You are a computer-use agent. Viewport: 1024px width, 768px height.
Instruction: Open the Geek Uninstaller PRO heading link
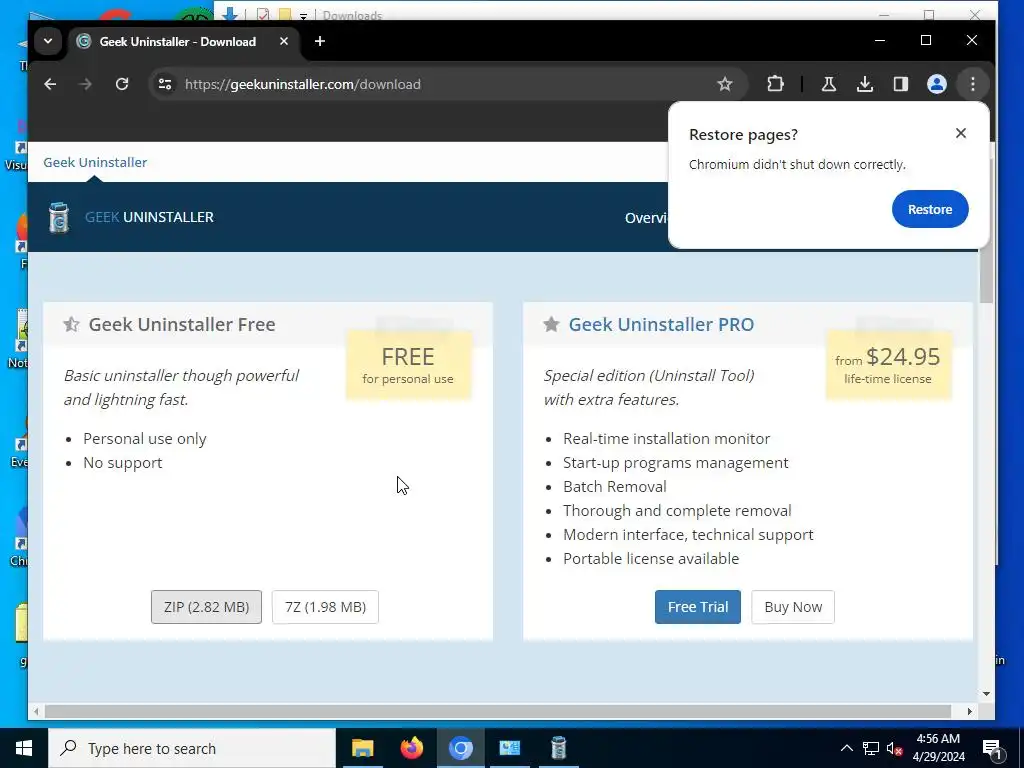point(661,325)
